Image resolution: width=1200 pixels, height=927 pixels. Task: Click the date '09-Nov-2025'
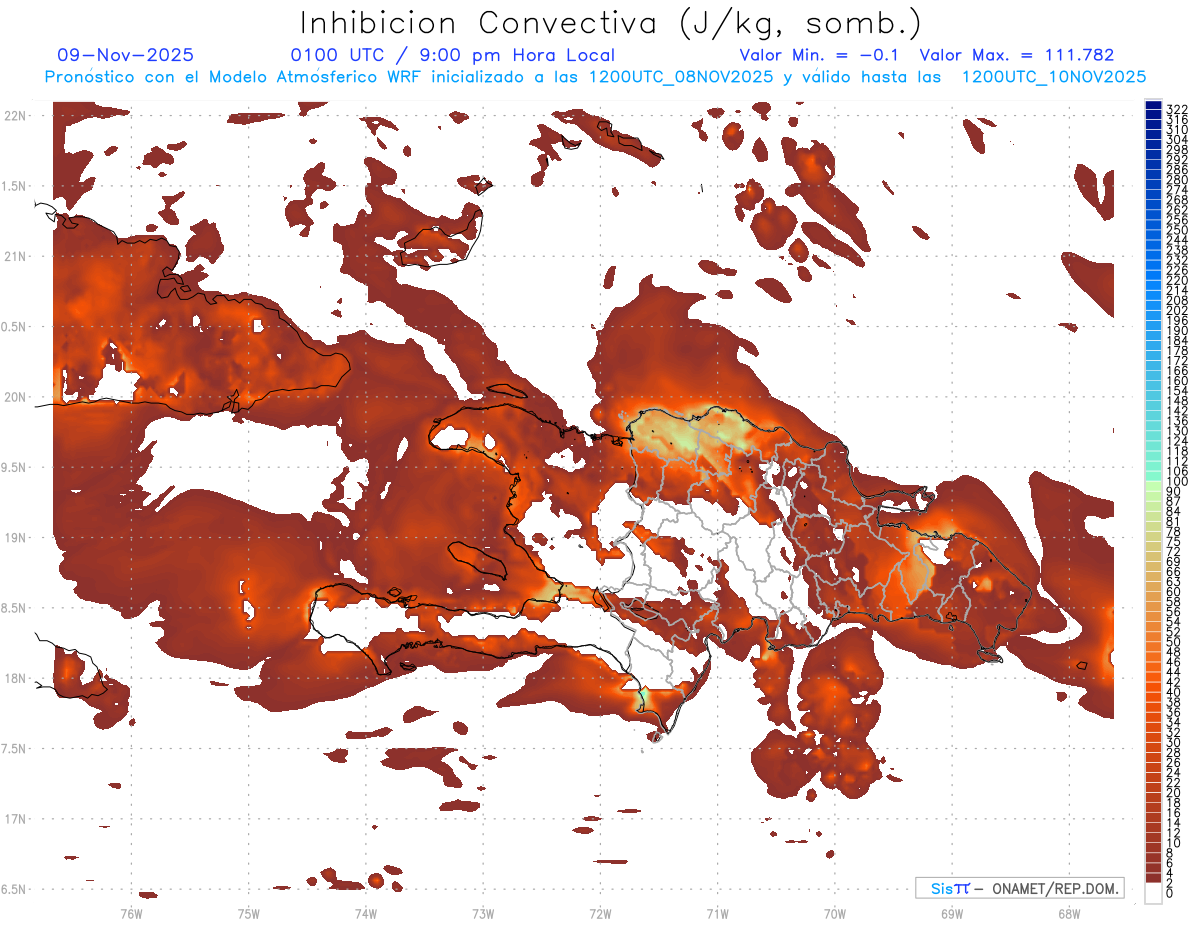(x=126, y=55)
